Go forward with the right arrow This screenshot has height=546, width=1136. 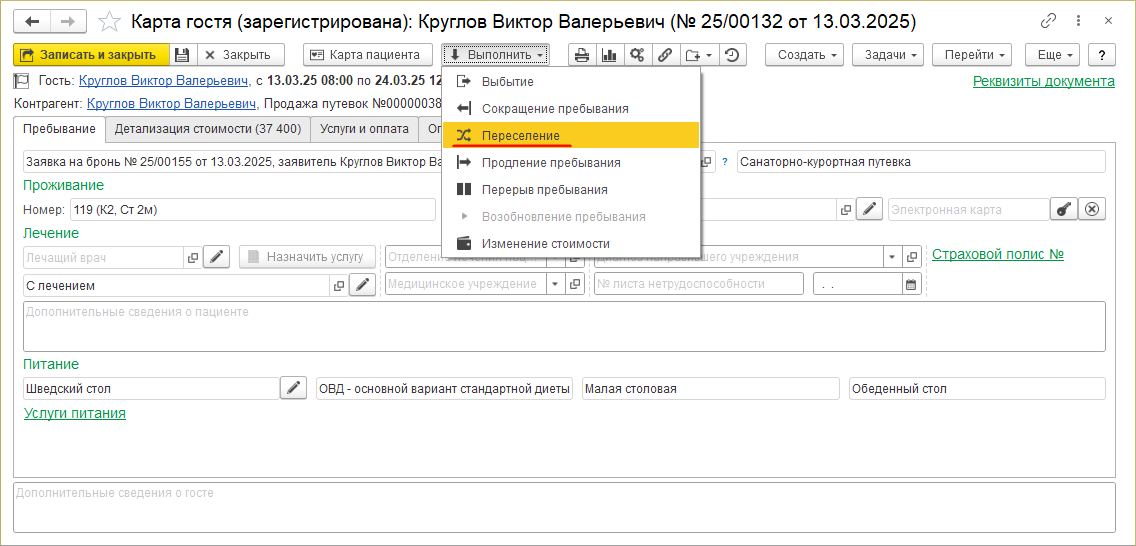point(67,21)
